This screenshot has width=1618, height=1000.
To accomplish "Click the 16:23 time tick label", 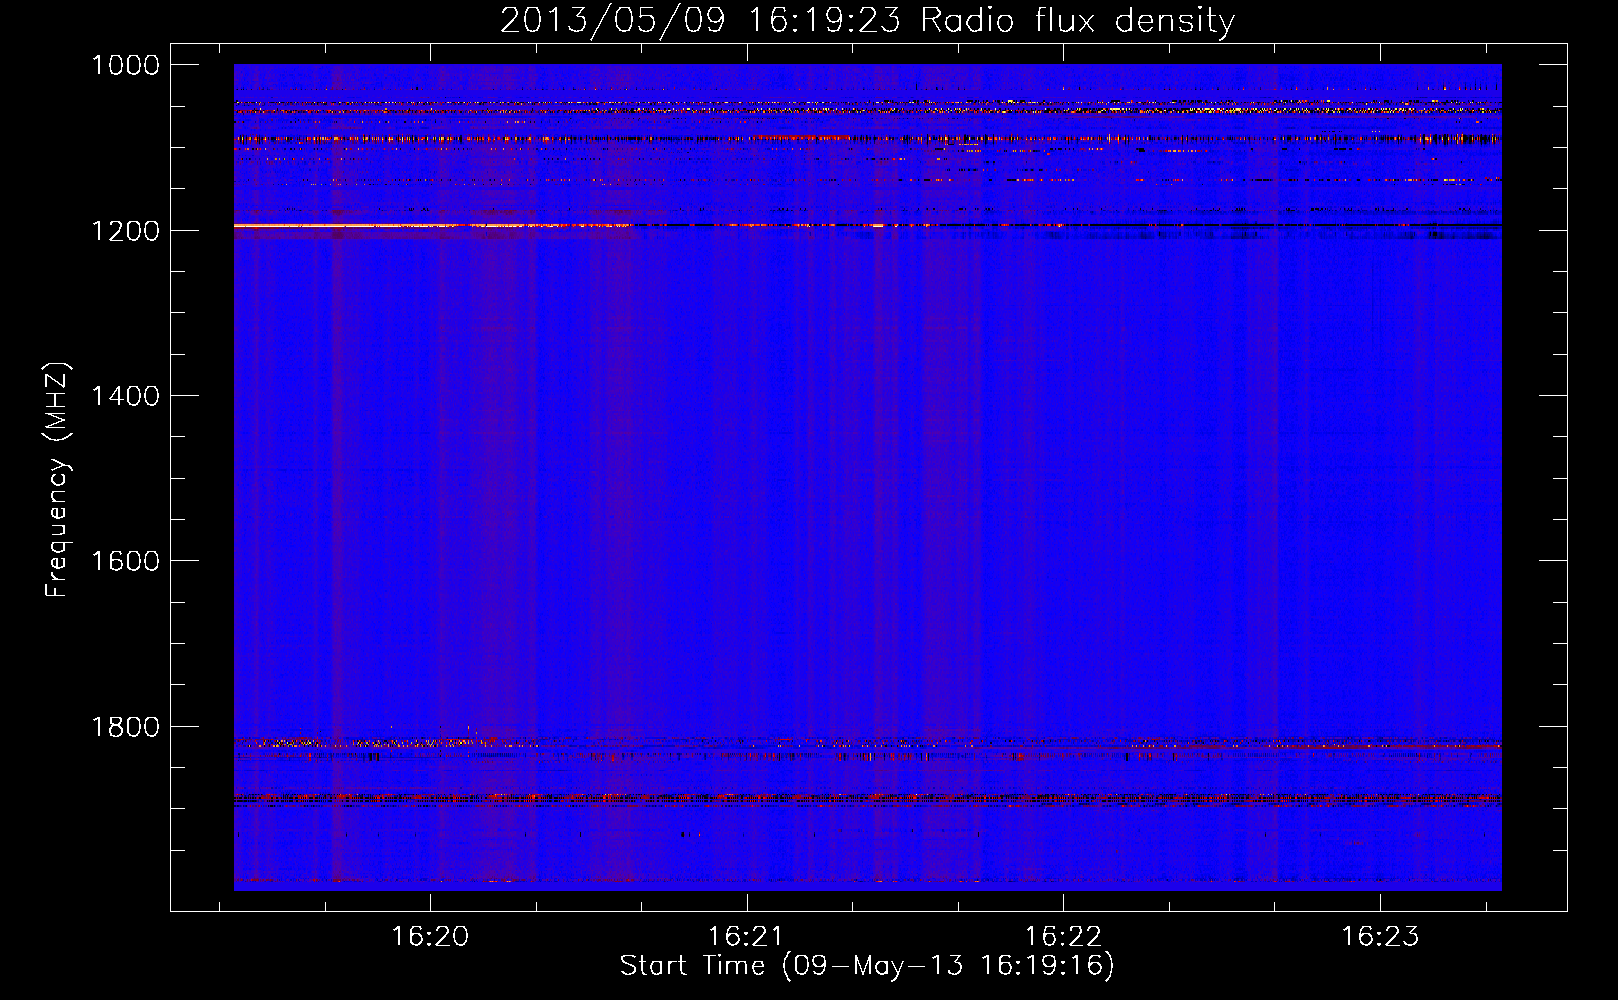I will click(x=1380, y=936).
